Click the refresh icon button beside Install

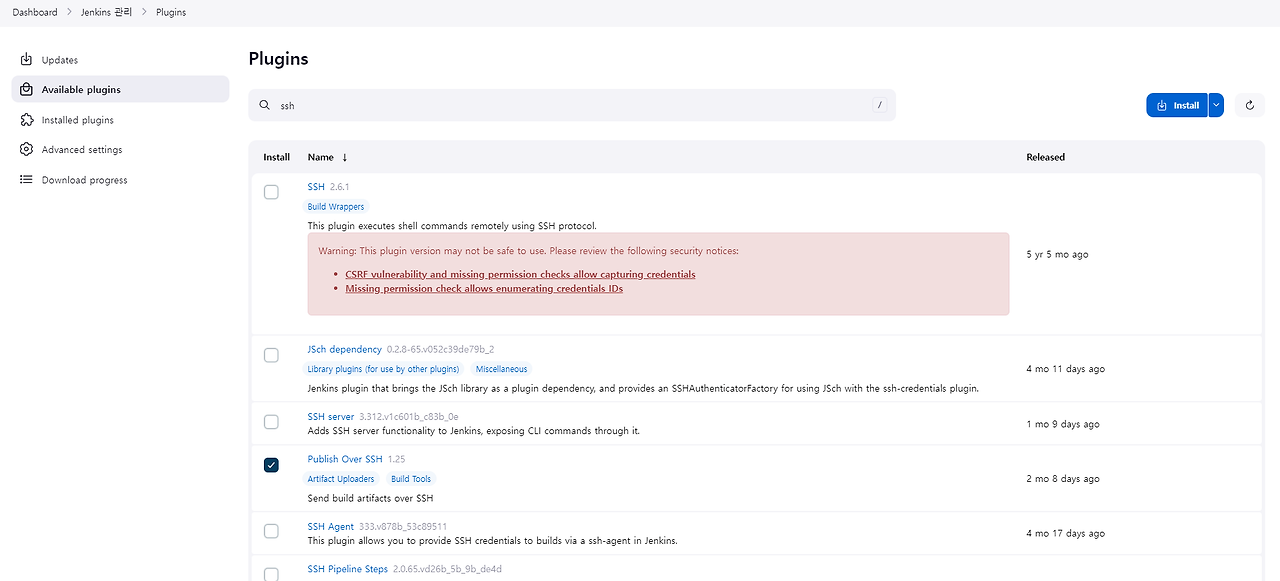pos(1250,105)
